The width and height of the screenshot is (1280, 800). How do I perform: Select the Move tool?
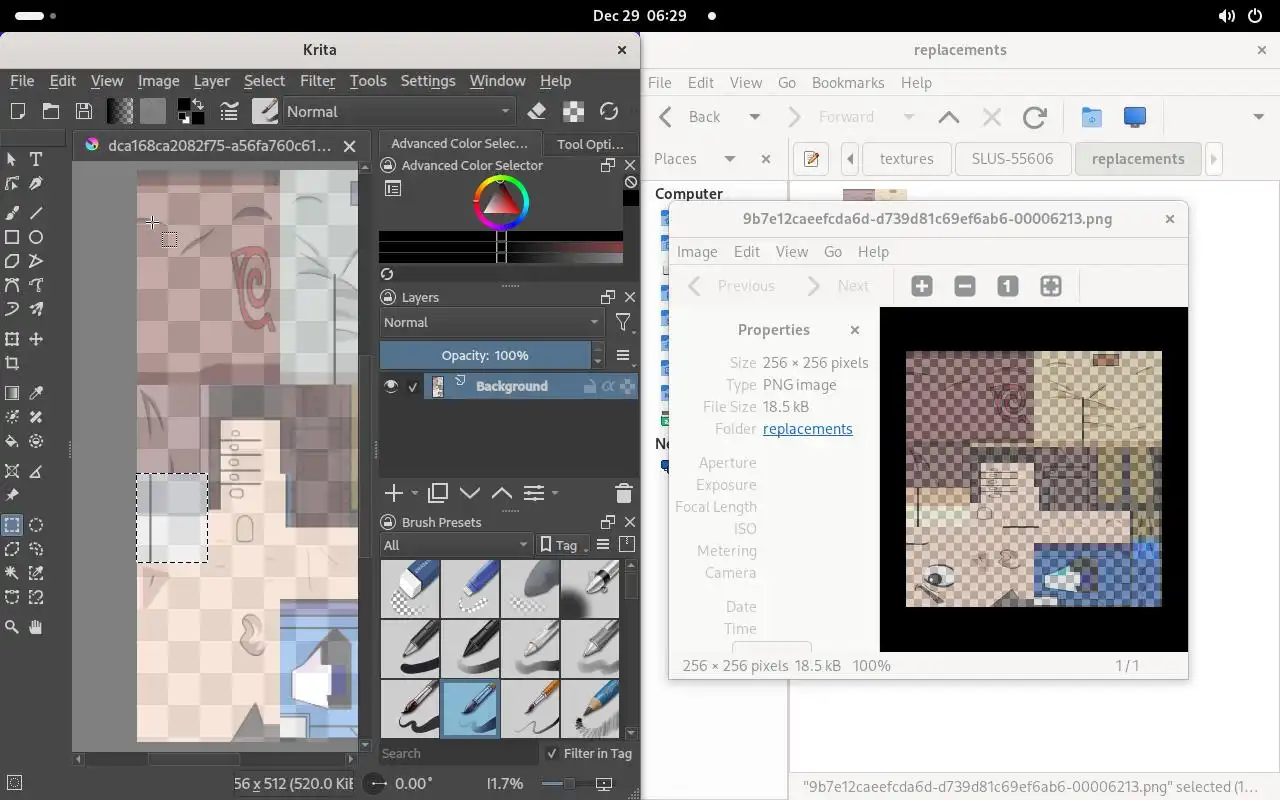tap(36, 339)
